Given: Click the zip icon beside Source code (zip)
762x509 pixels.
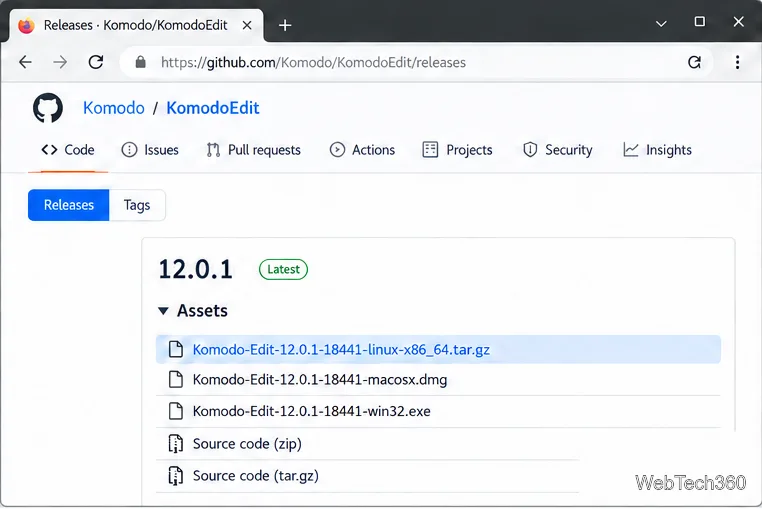Looking at the screenshot, I should pos(175,443).
